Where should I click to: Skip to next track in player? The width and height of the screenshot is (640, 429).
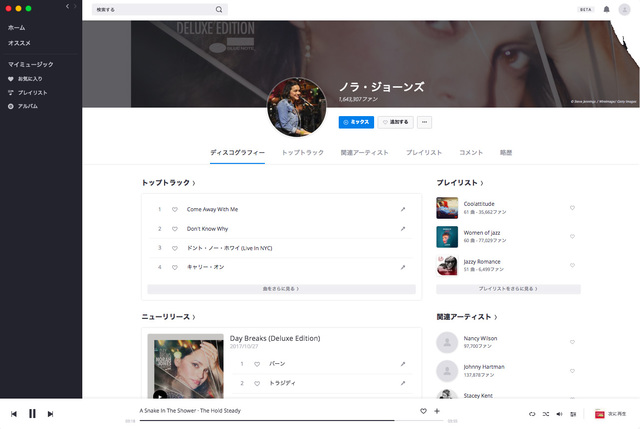(x=50, y=414)
